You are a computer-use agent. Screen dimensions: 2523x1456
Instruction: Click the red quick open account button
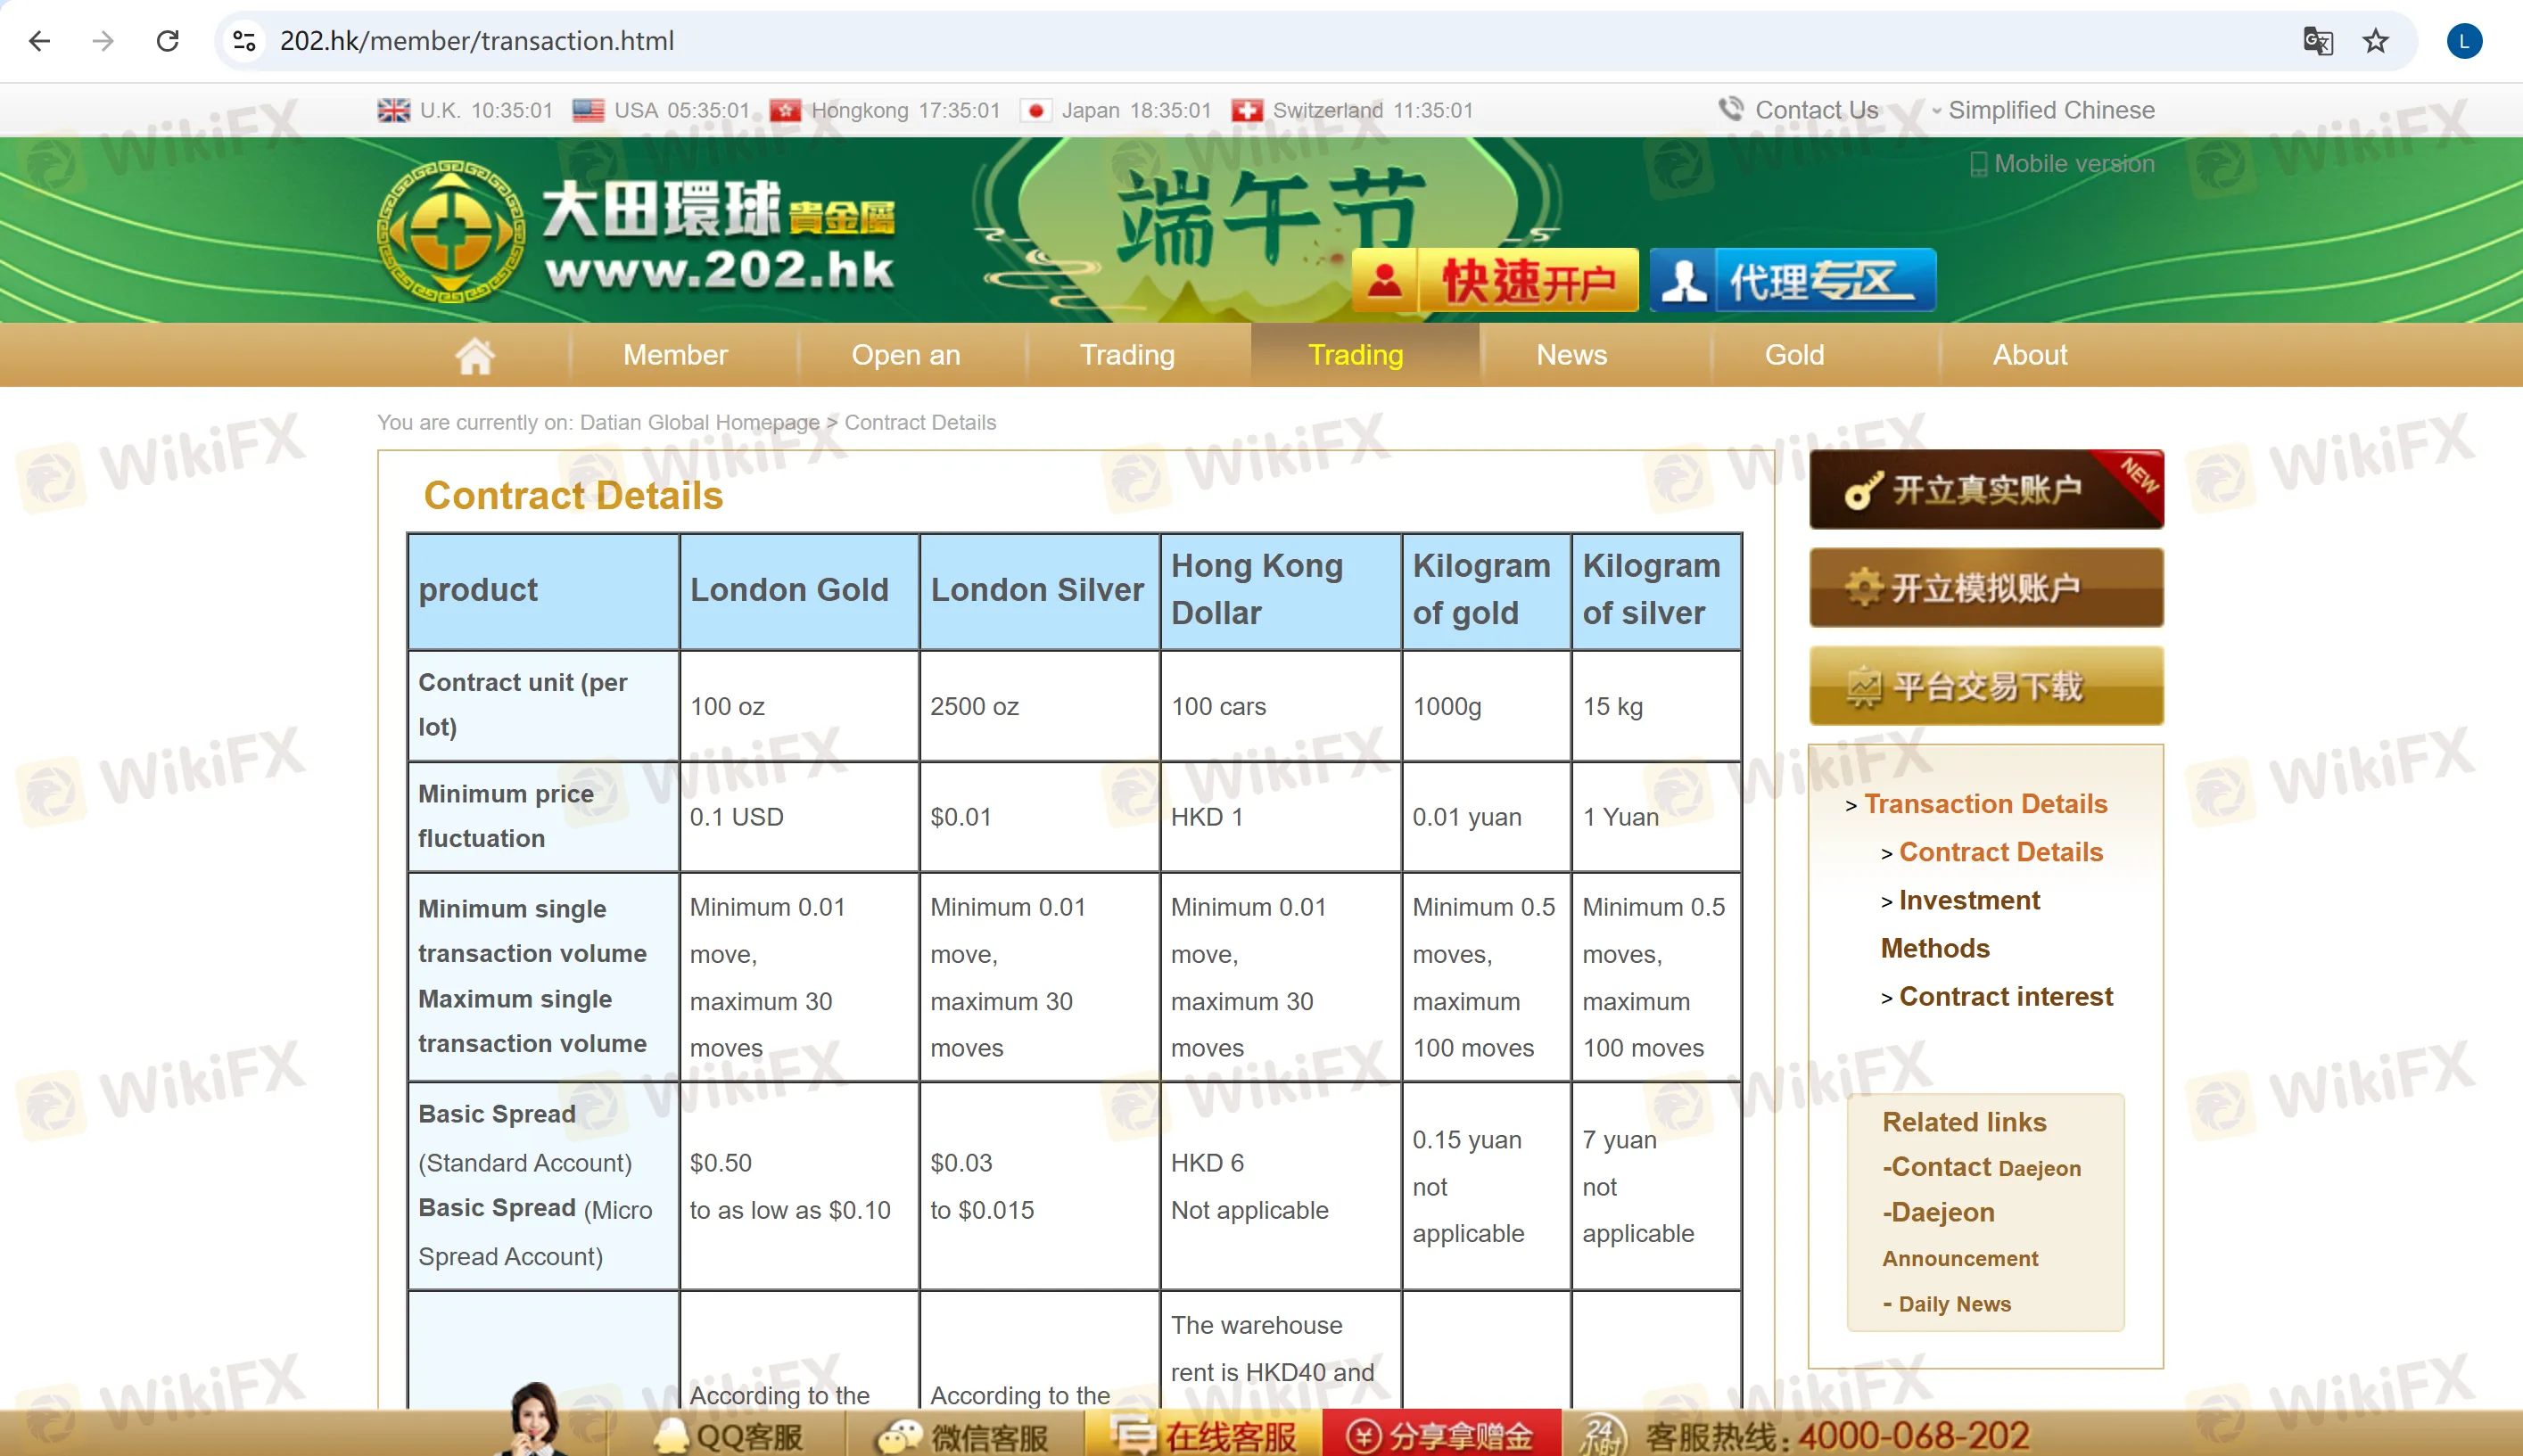[x=1495, y=281]
